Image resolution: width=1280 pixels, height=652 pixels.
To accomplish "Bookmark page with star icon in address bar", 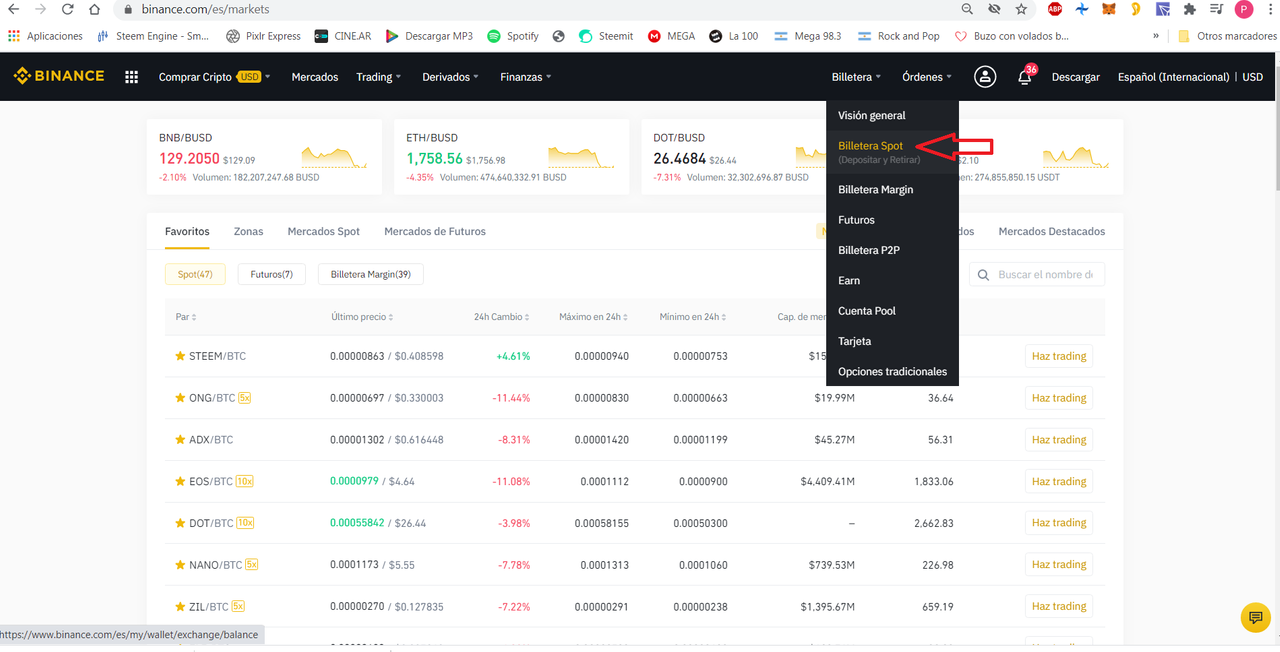I will click(1021, 9).
